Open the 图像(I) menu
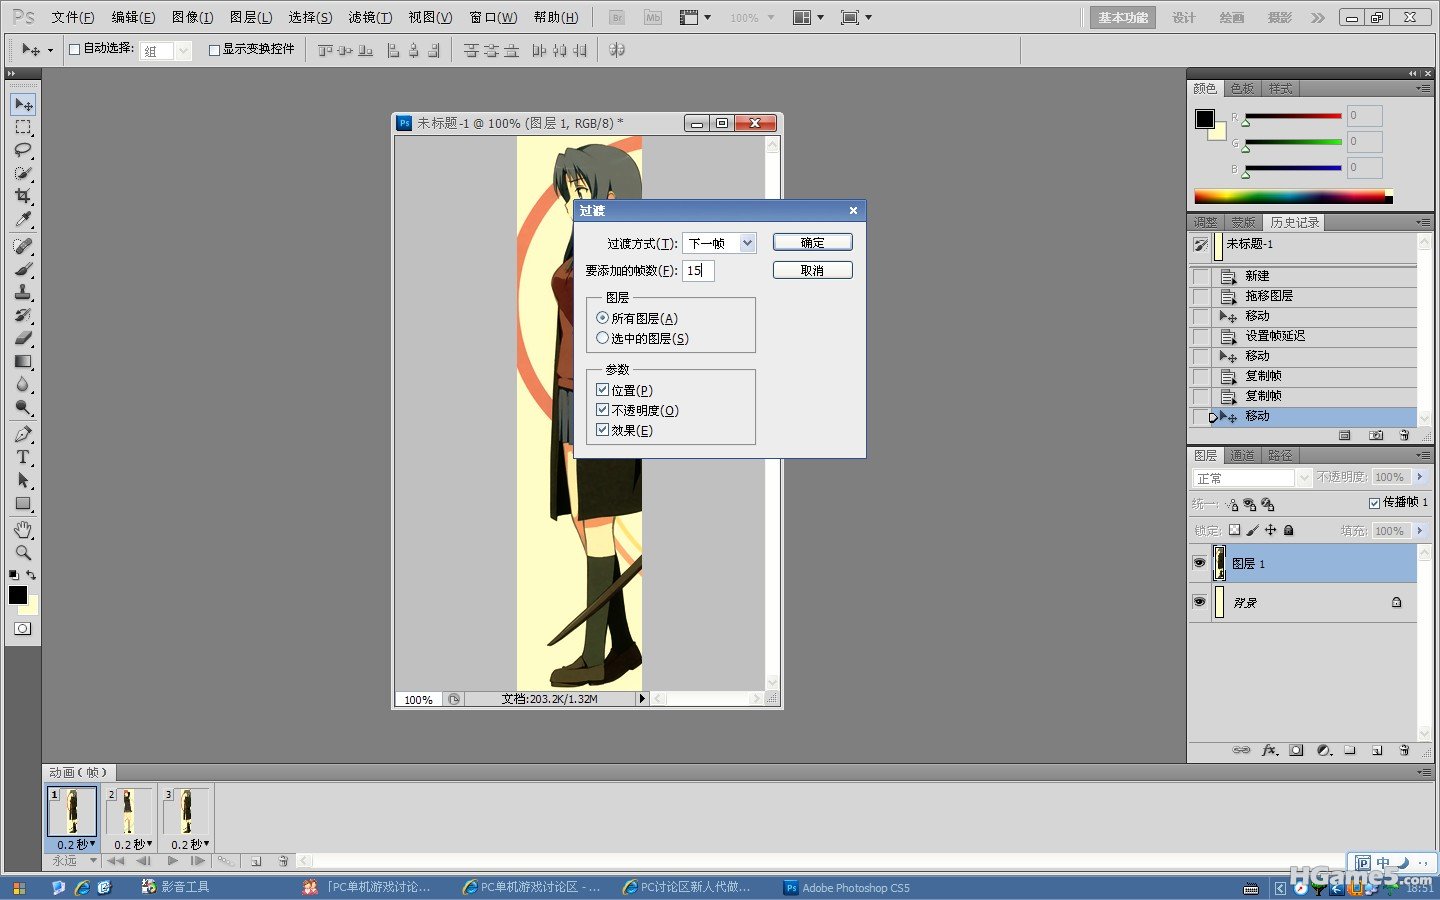The image size is (1440, 900). coord(192,17)
